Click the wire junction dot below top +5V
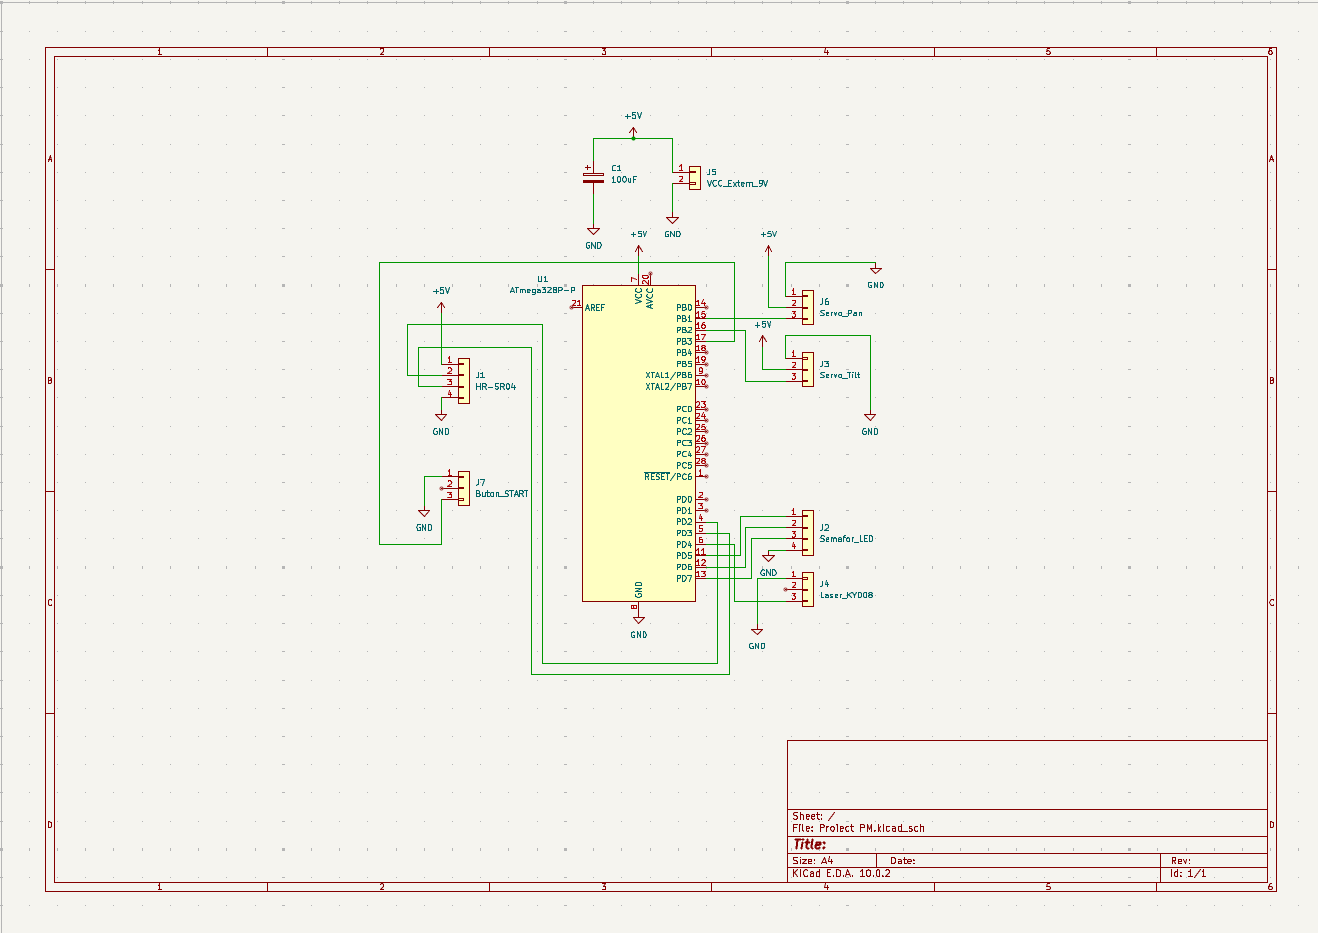1318x933 pixels. (633, 138)
